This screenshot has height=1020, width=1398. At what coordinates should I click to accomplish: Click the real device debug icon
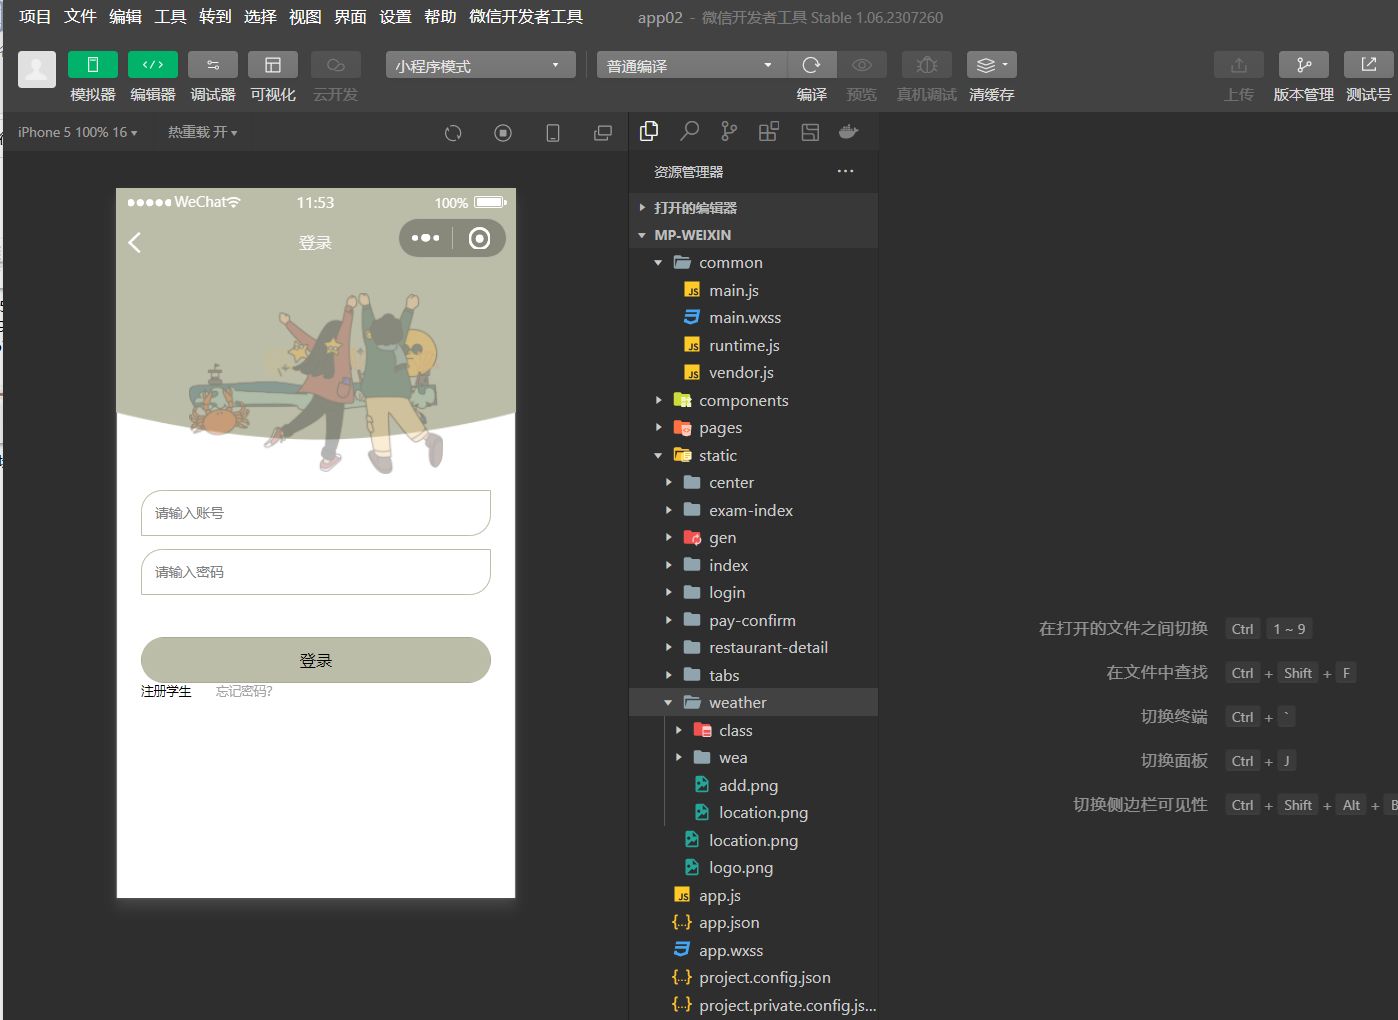coord(927,65)
